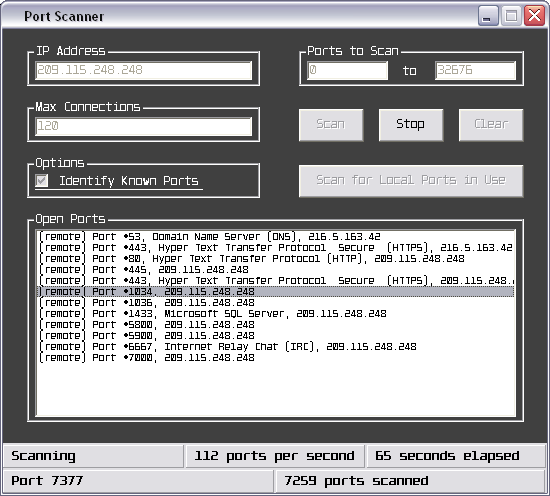Click the IP Address input field
The image size is (550, 496).
(x=143, y=70)
